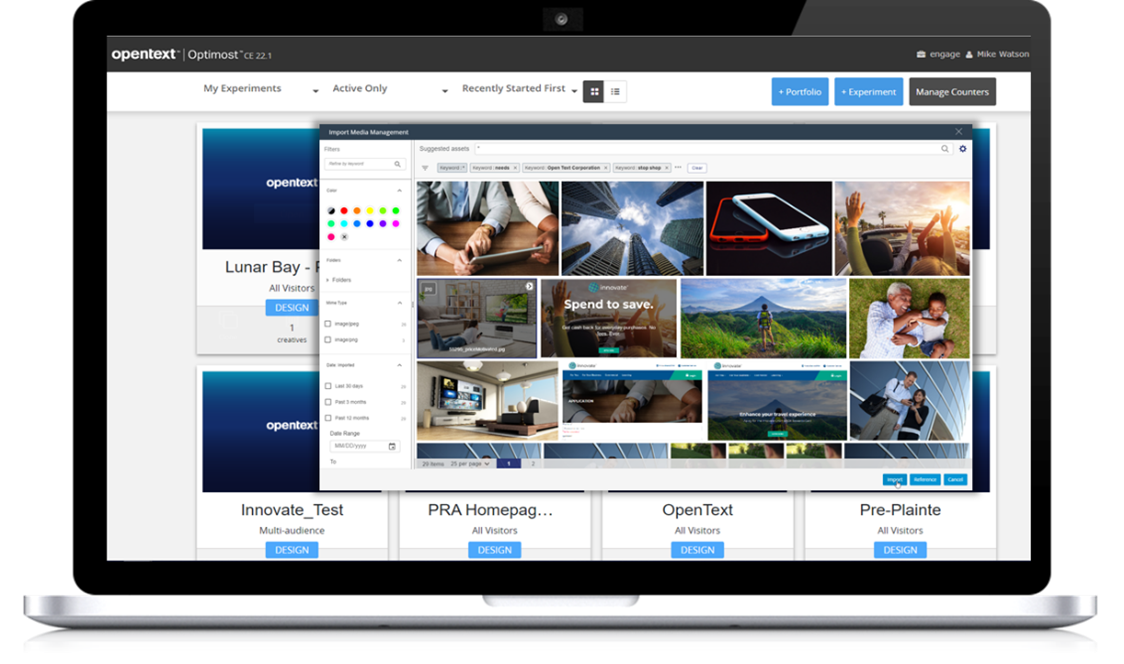Image resolution: width=1124 pixels, height=664 pixels.
Task: Click the Reference button in dialog
Action: coord(925,480)
